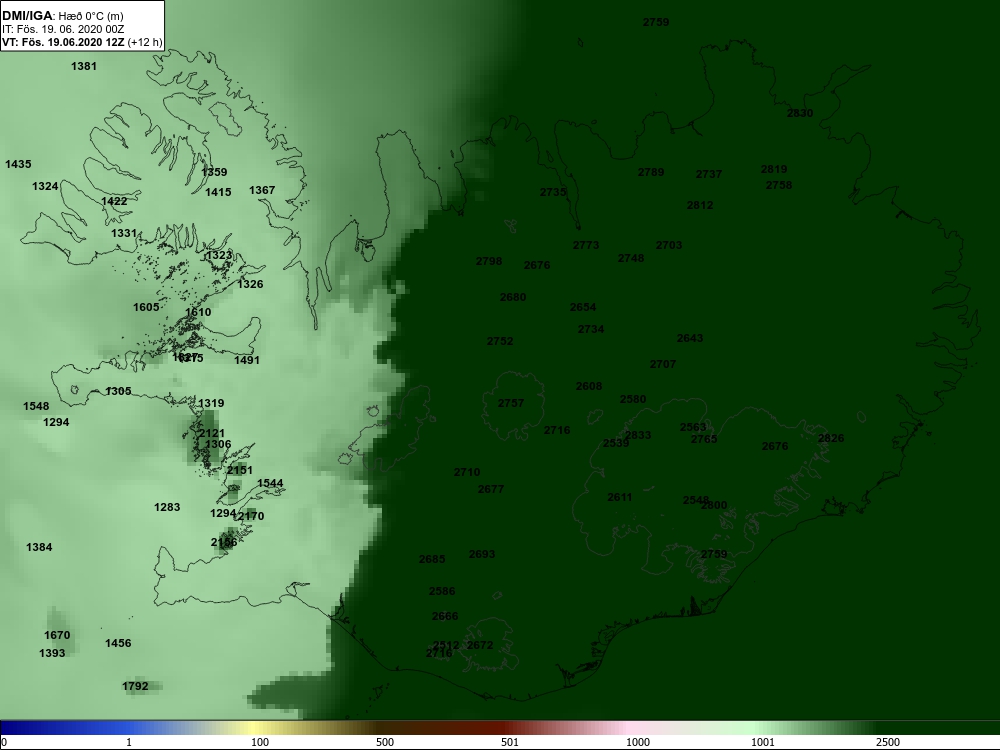The height and width of the screenshot is (750, 1000).
Task: Click the map value 1435
Action: pyautogui.click(x=18, y=164)
